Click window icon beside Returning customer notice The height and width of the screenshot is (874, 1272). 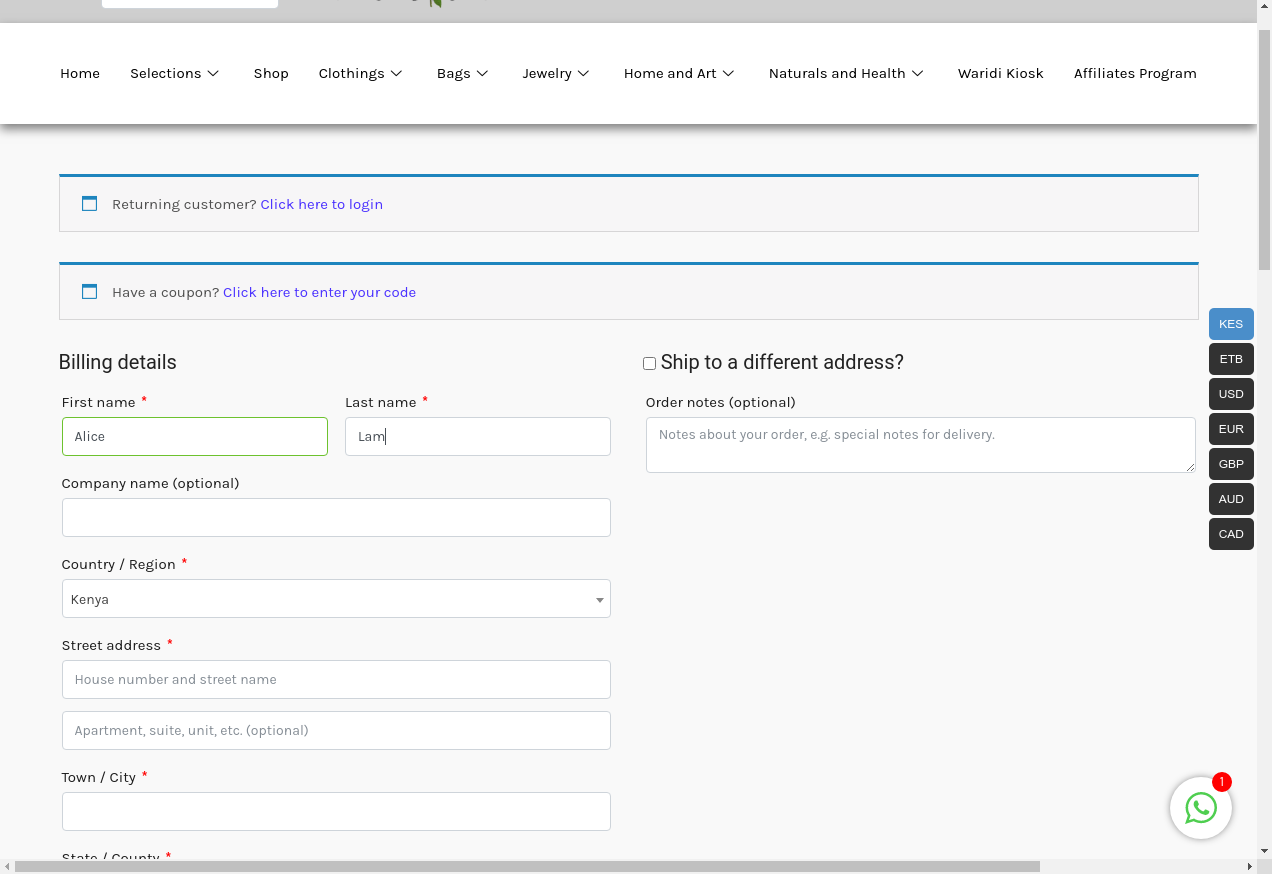(89, 204)
